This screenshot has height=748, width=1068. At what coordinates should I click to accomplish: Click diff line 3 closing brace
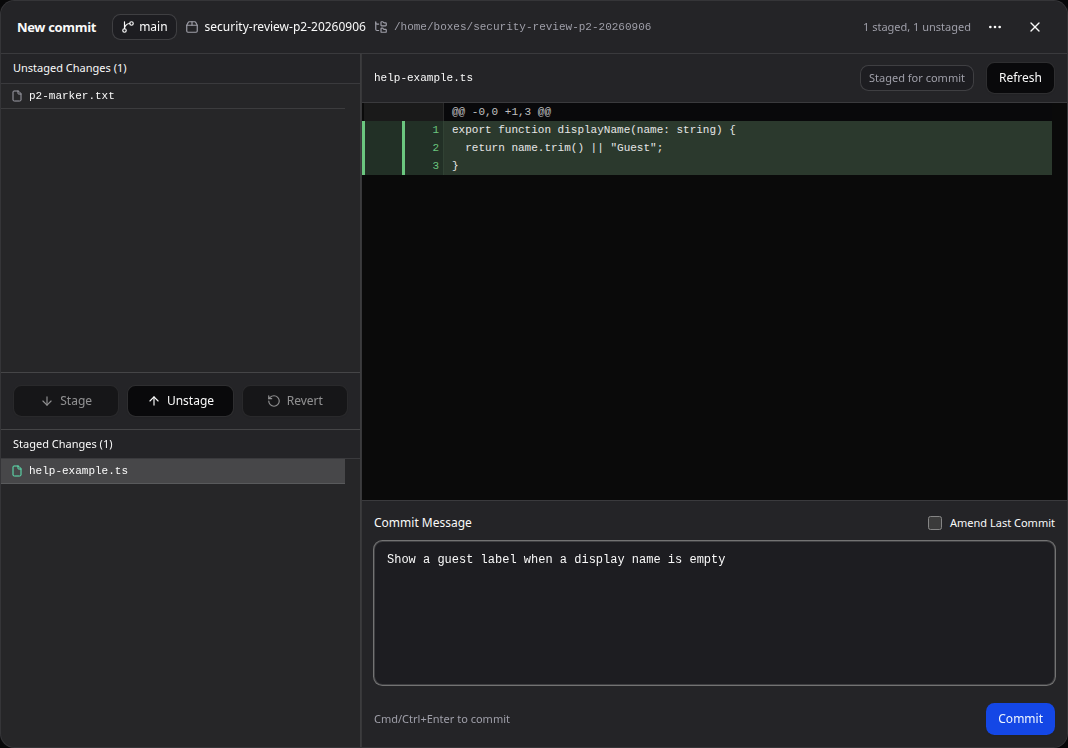(x=707, y=166)
